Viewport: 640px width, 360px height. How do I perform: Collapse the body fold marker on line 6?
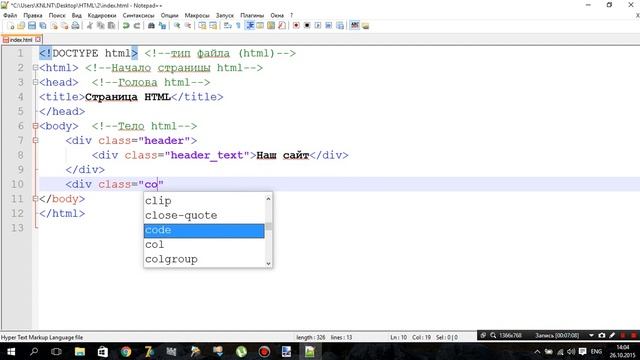pyautogui.click(x=36, y=126)
